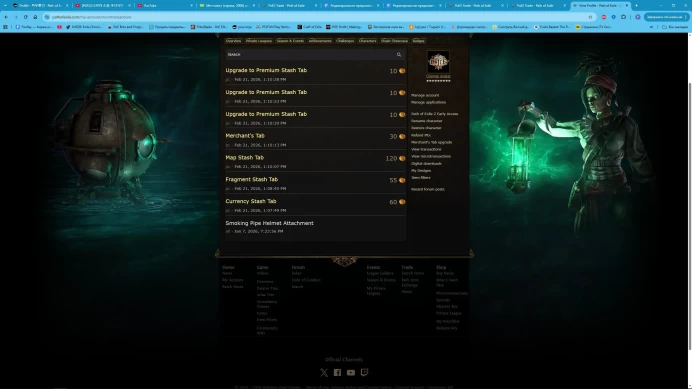This screenshot has height=389, width=692.
Task: Click the browser profile avatar icon
Action: [x=638, y=17]
